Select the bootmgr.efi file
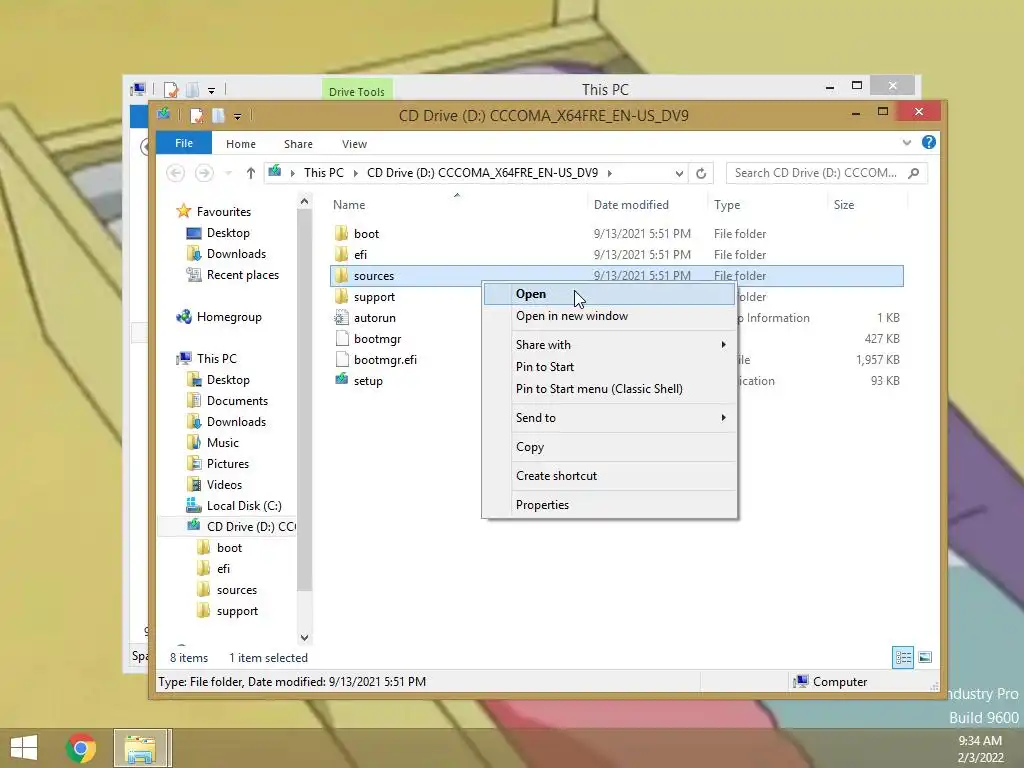The image size is (1024, 768). pos(385,360)
